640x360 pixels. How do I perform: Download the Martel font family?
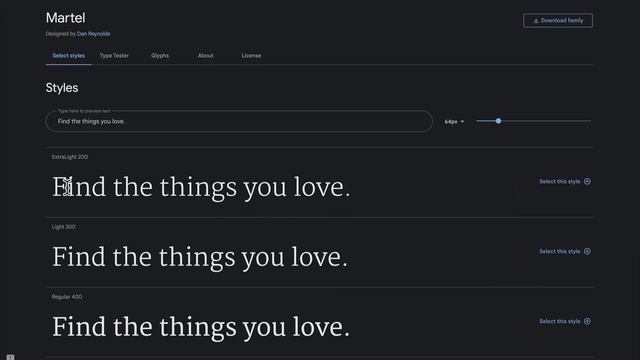558,20
